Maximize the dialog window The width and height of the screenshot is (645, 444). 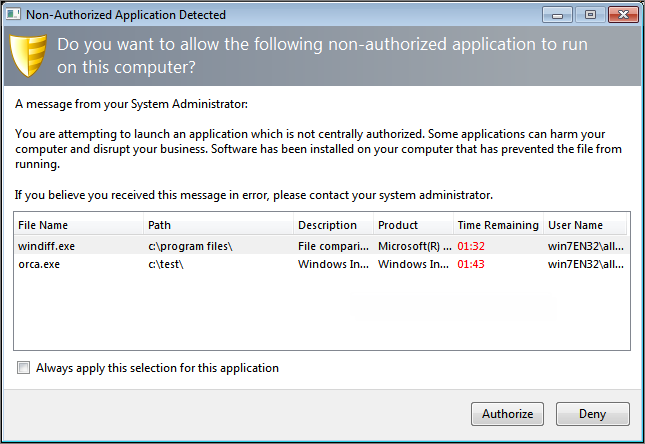588,14
